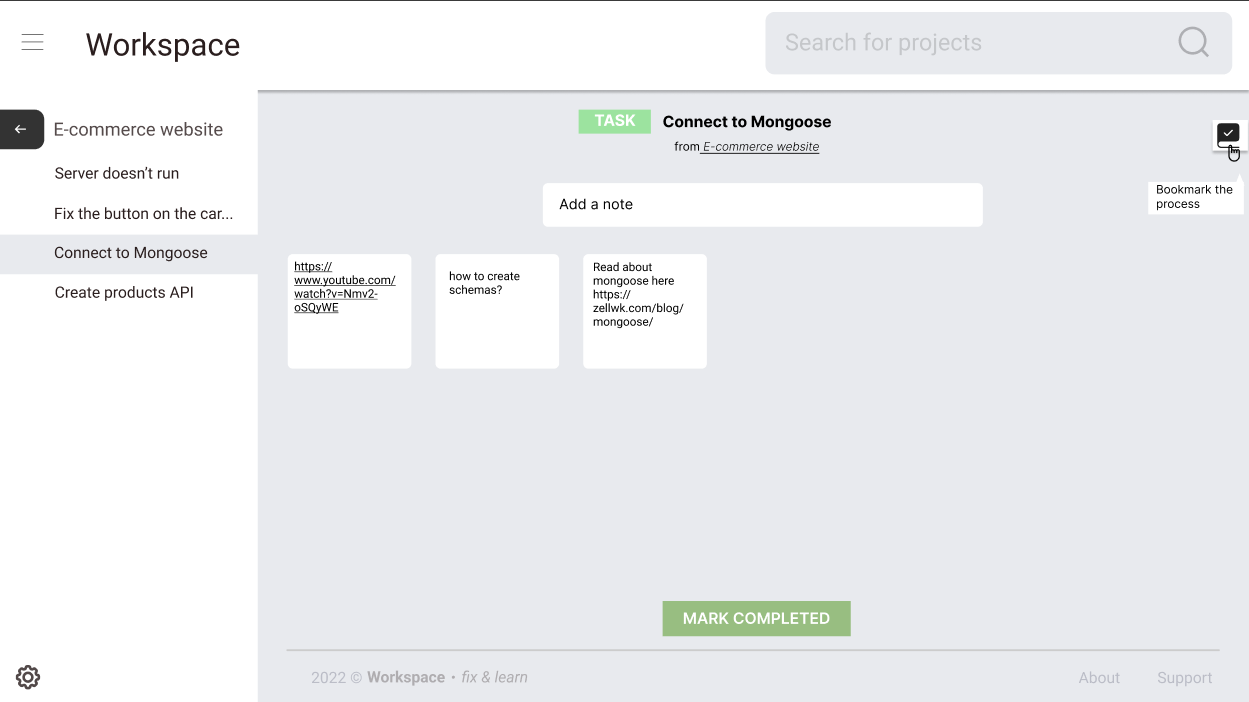Viewport: 1249px width, 702px height.
Task: Open Fix the button on the car... task
Action: click(143, 213)
